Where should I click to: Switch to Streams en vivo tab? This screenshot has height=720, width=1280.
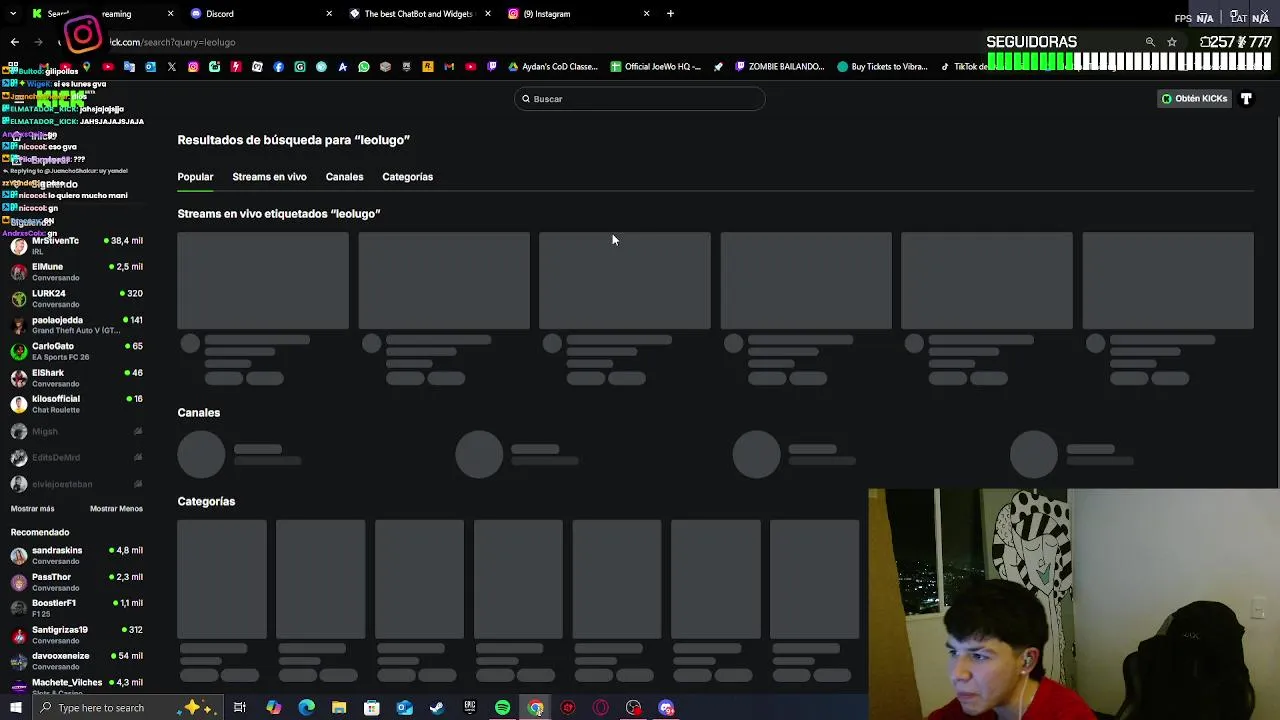point(269,177)
